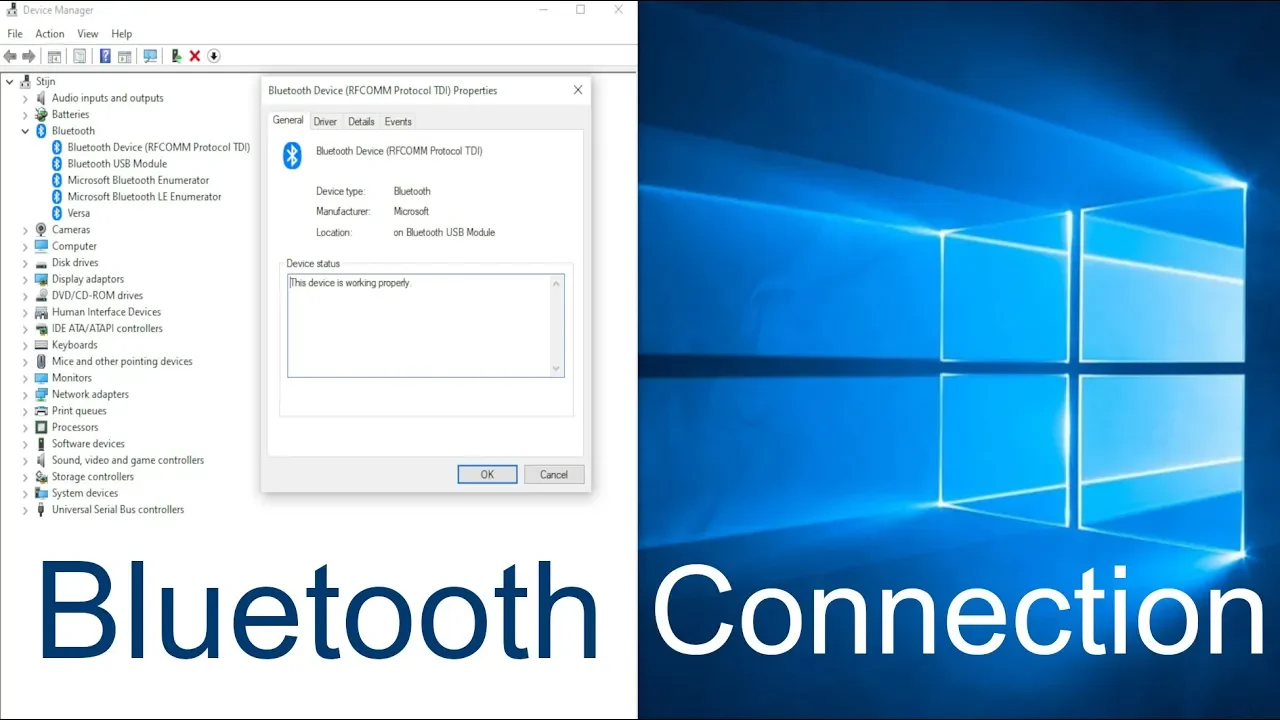The image size is (1280, 720).
Task: Select the Versa Bluetooth device
Action: [78, 213]
